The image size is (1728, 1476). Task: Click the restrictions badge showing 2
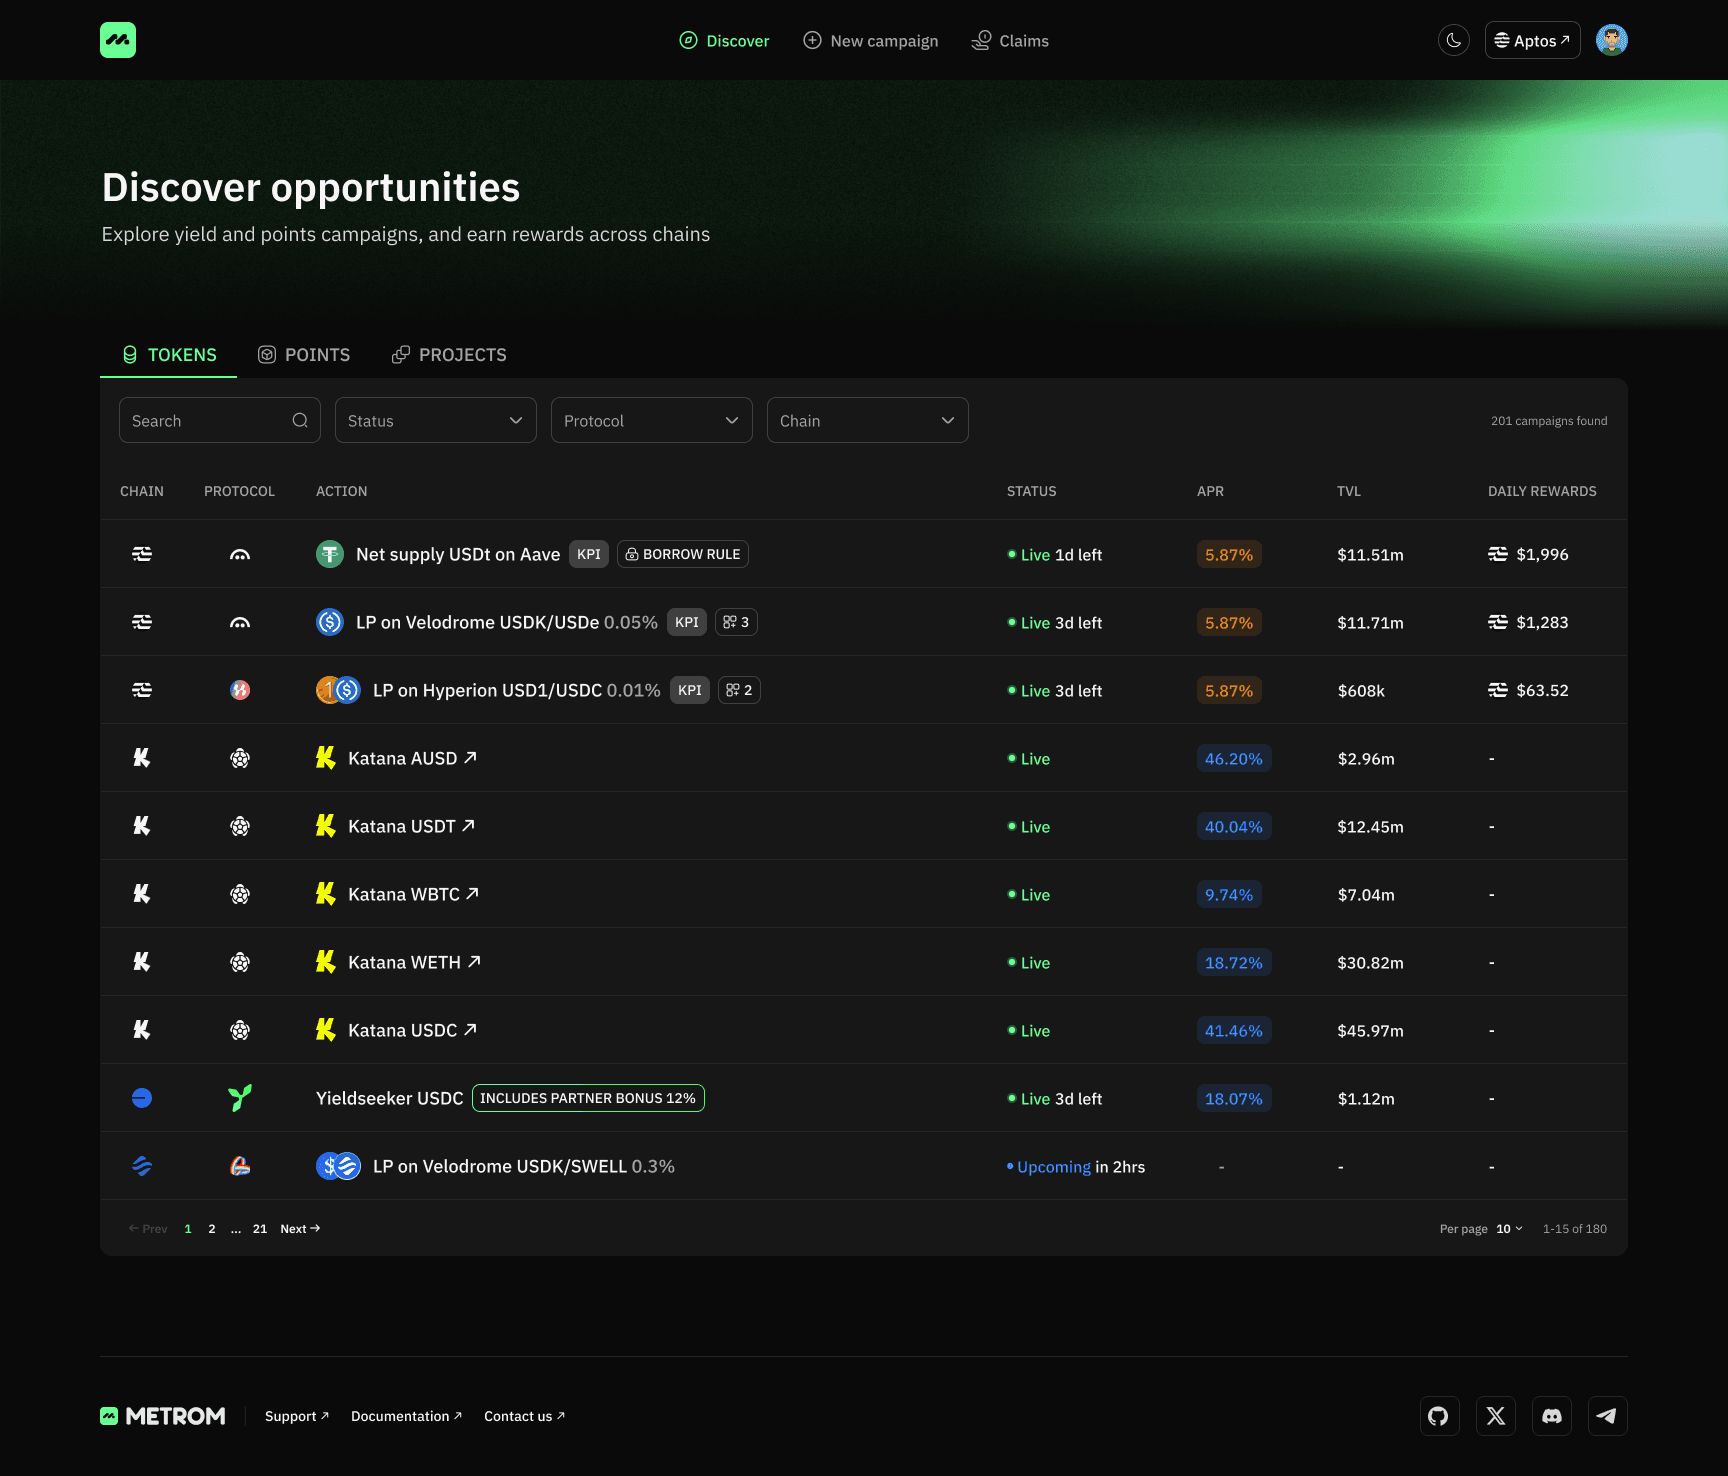pos(739,690)
